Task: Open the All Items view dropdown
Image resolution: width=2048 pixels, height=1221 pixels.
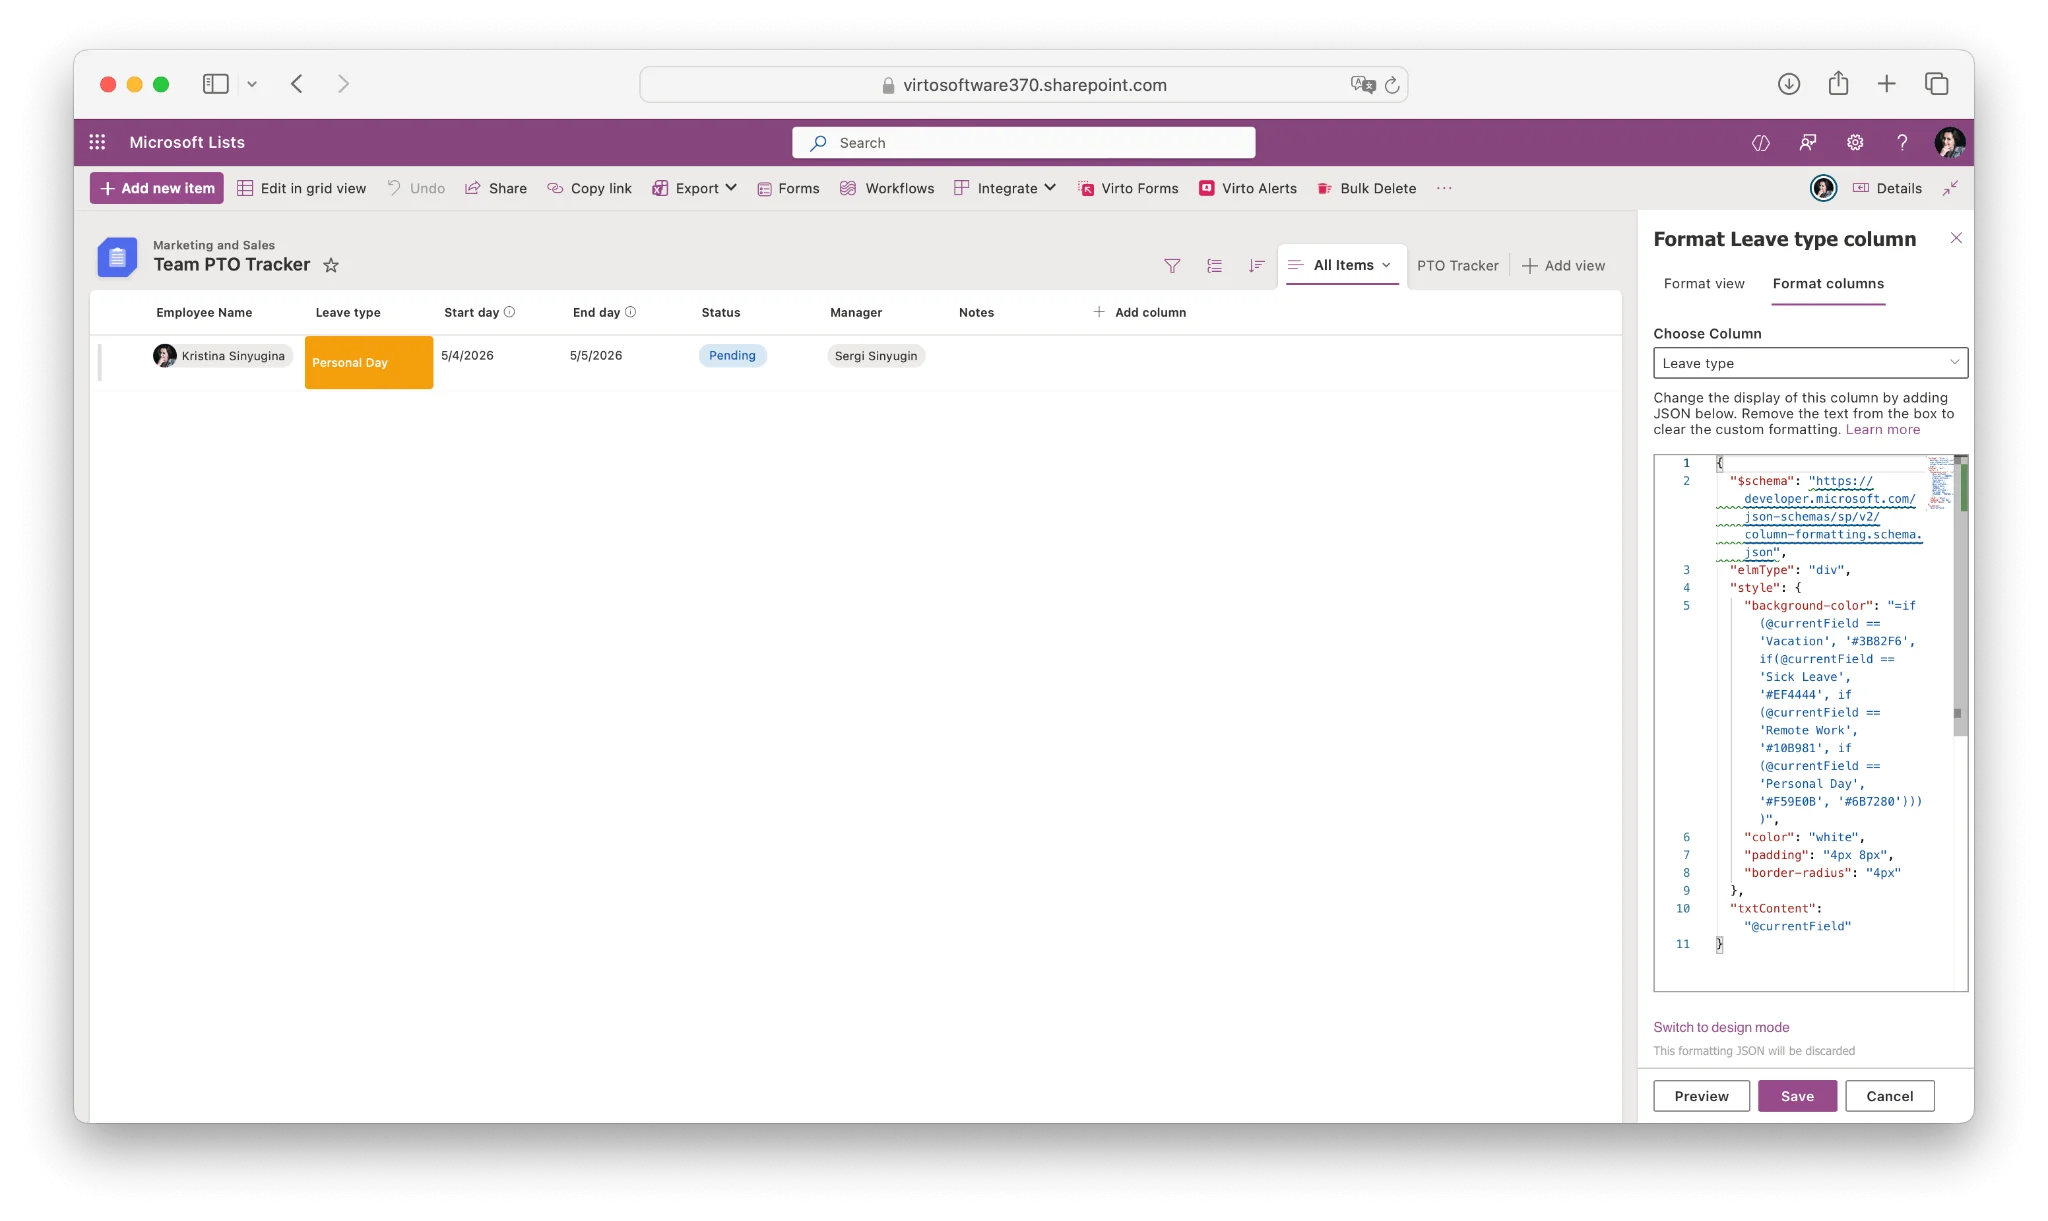Action: [1342, 265]
